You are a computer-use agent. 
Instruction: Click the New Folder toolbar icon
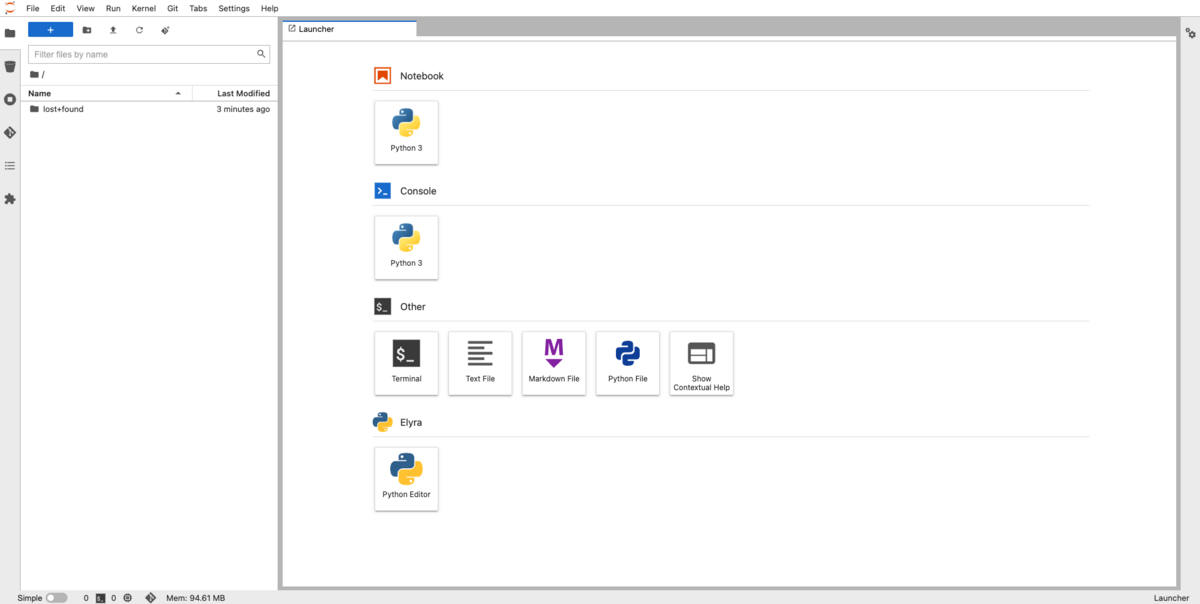[x=87, y=30]
